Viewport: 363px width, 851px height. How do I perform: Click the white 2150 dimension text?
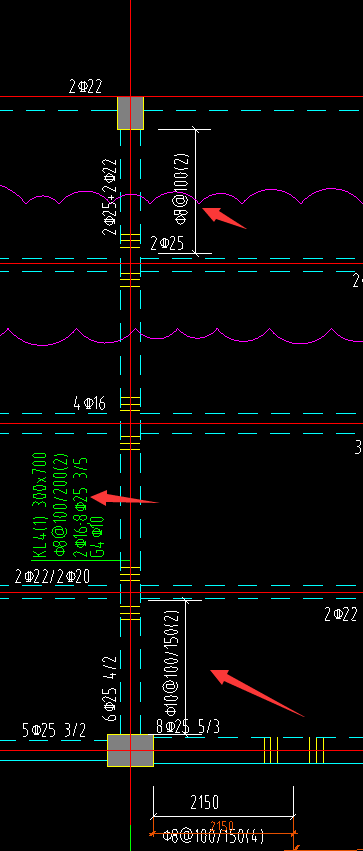pos(205,802)
